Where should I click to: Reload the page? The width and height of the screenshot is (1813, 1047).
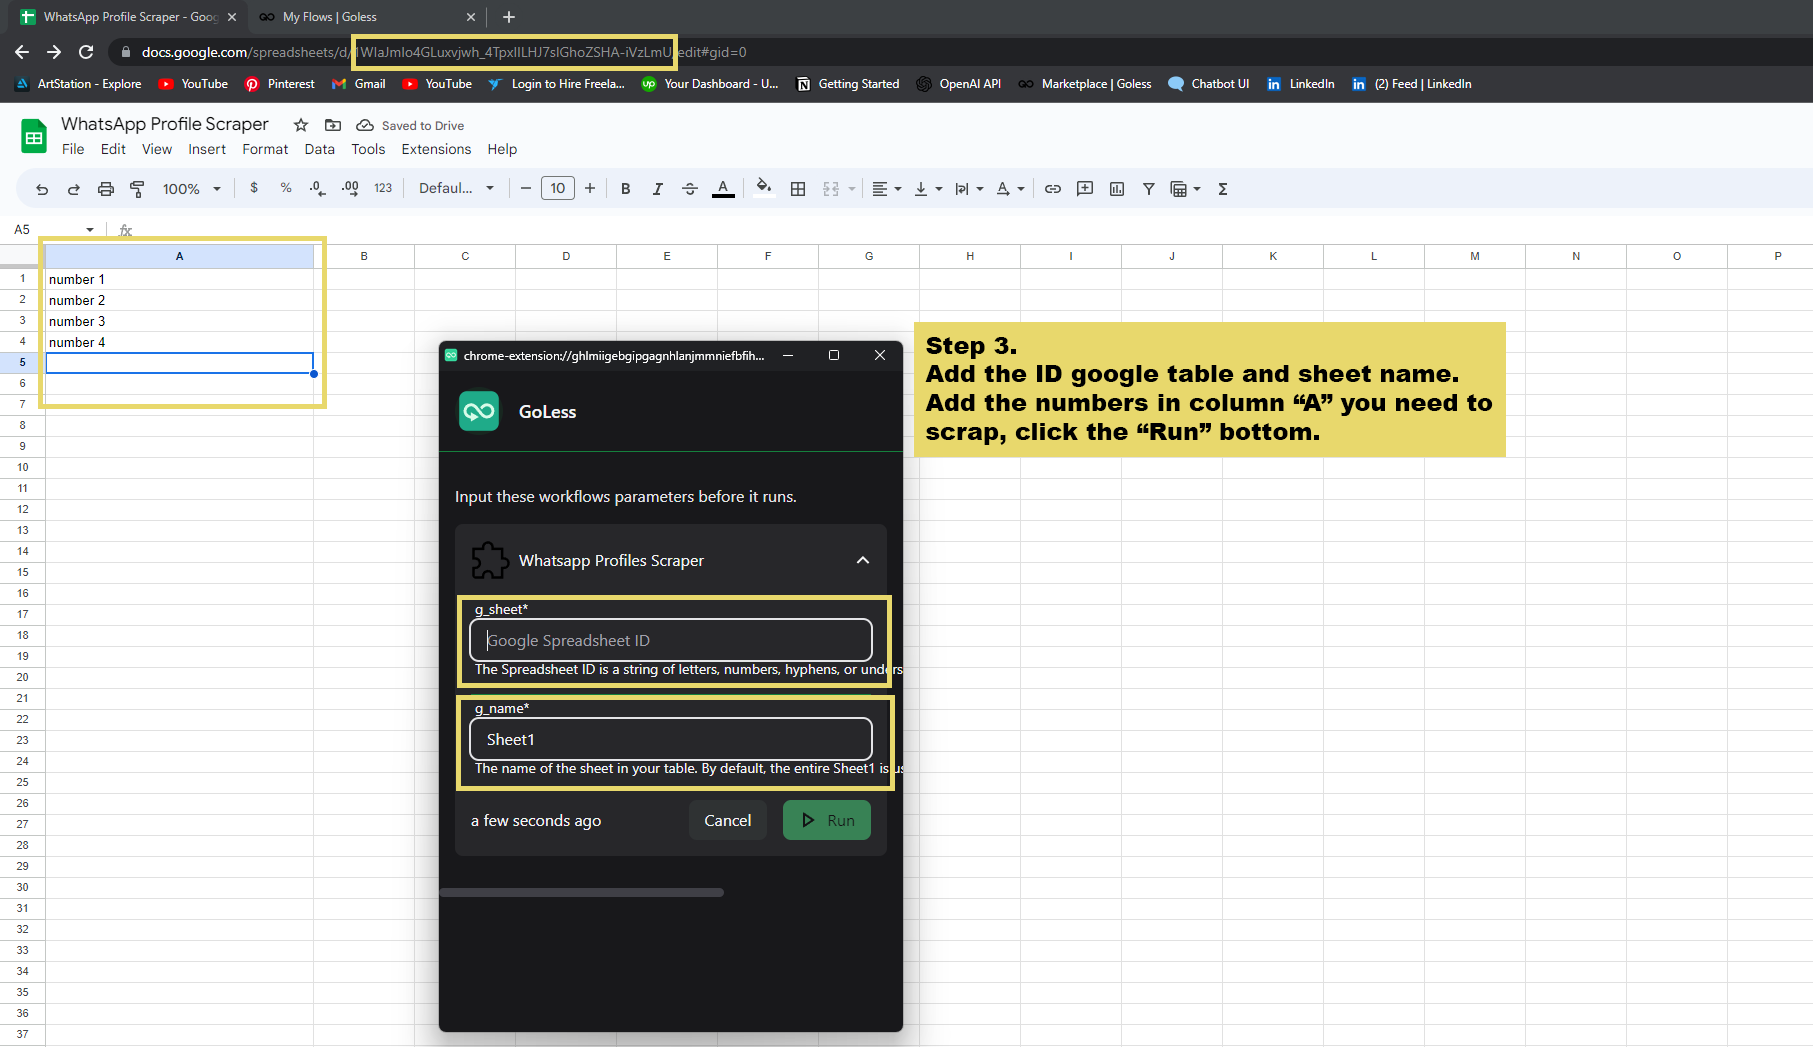(86, 52)
